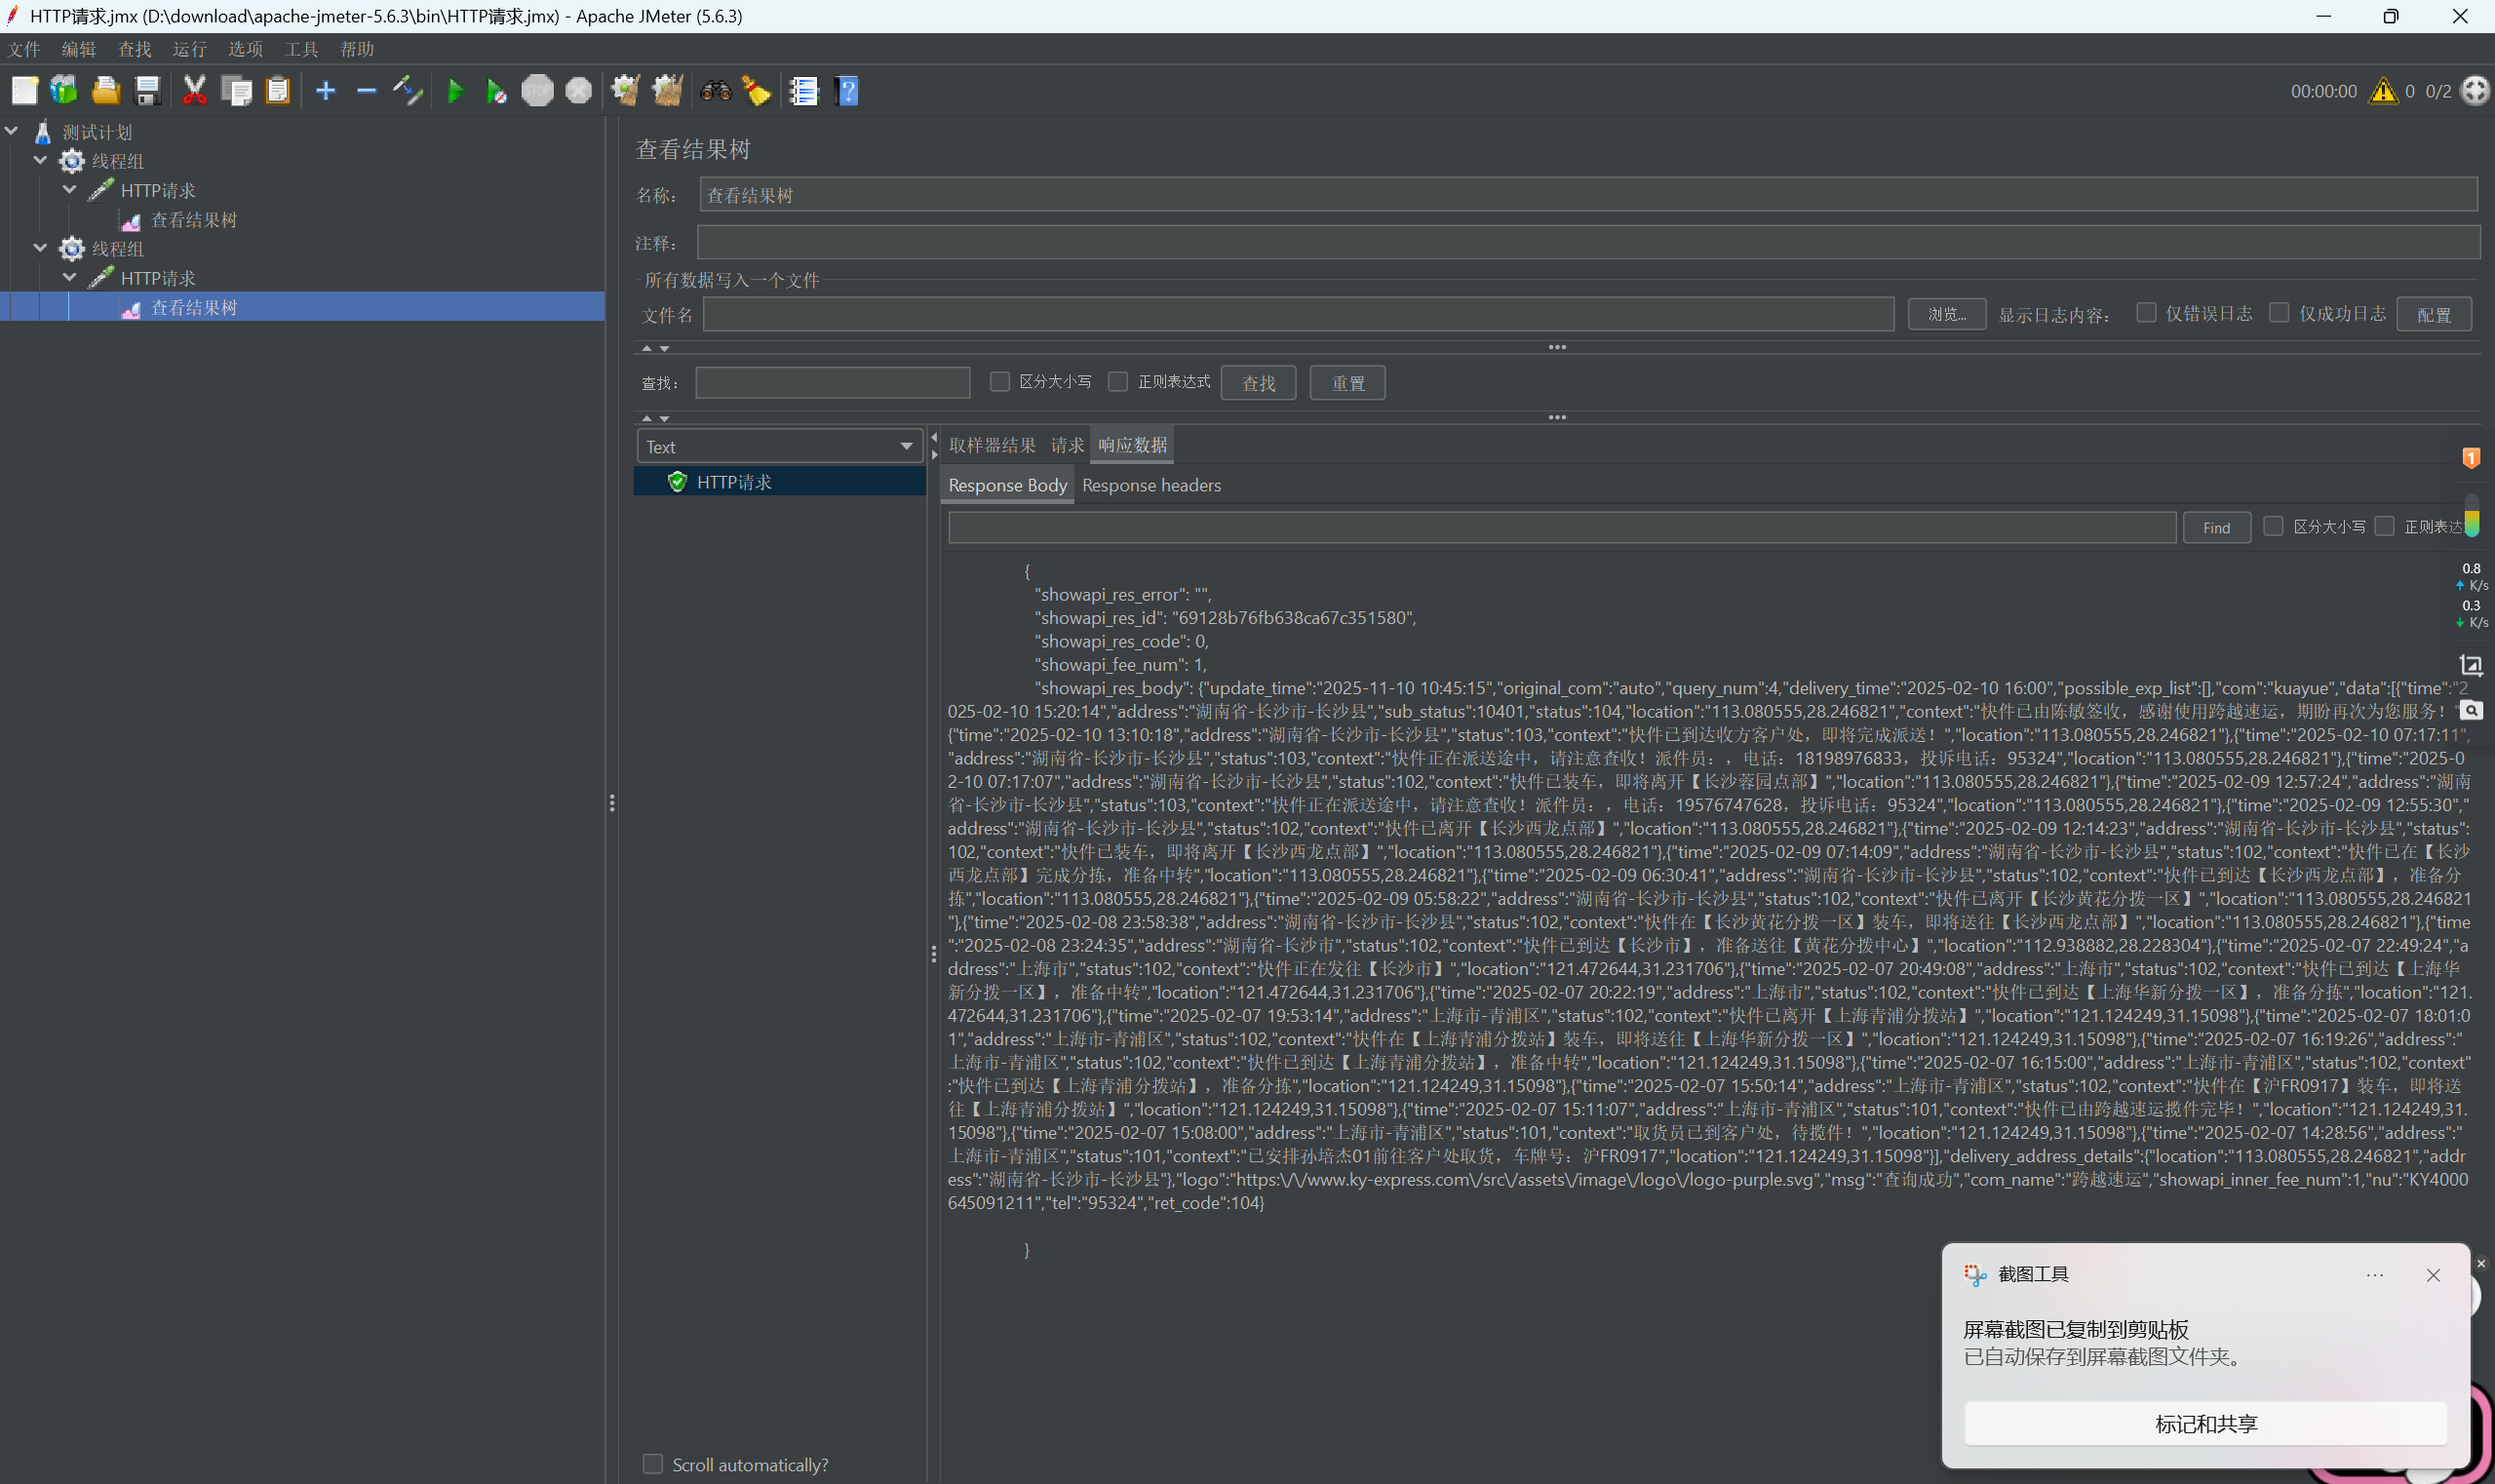Switch to Response headers tab
This screenshot has height=1484, width=2495.
(1151, 485)
